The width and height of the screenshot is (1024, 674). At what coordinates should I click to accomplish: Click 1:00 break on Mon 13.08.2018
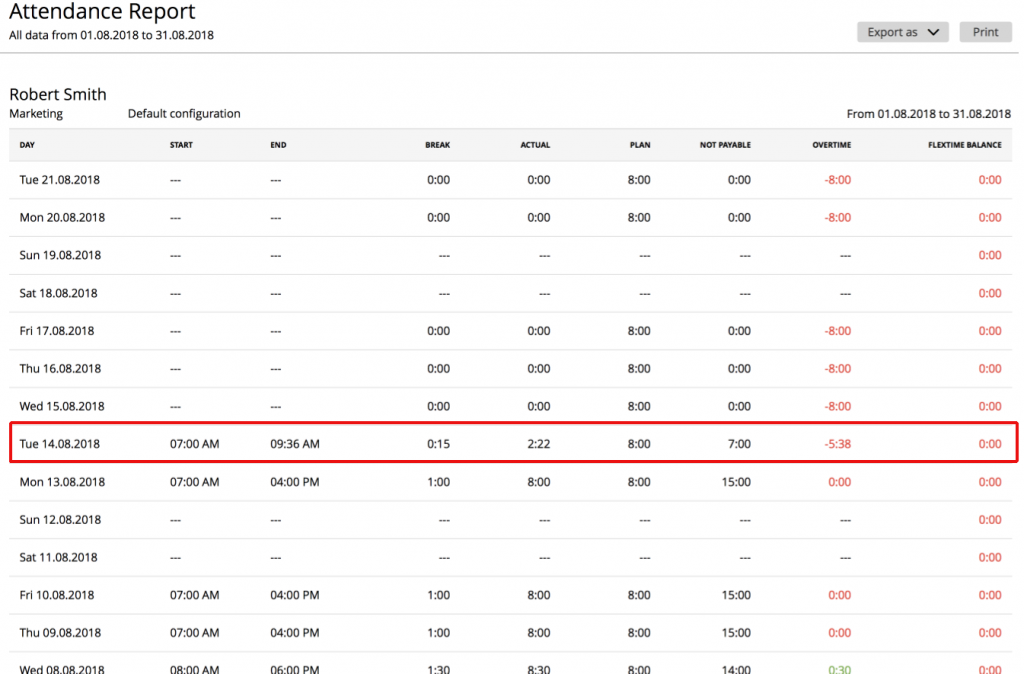point(438,482)
